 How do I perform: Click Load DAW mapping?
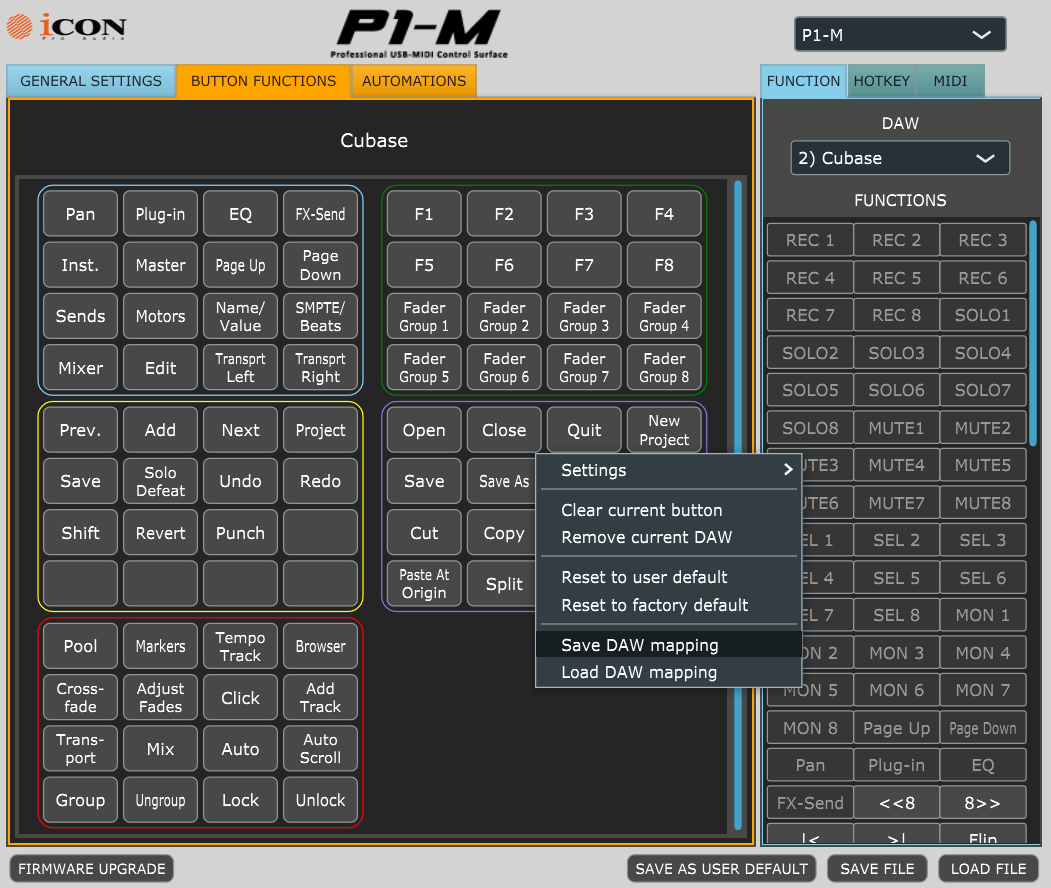668,672
